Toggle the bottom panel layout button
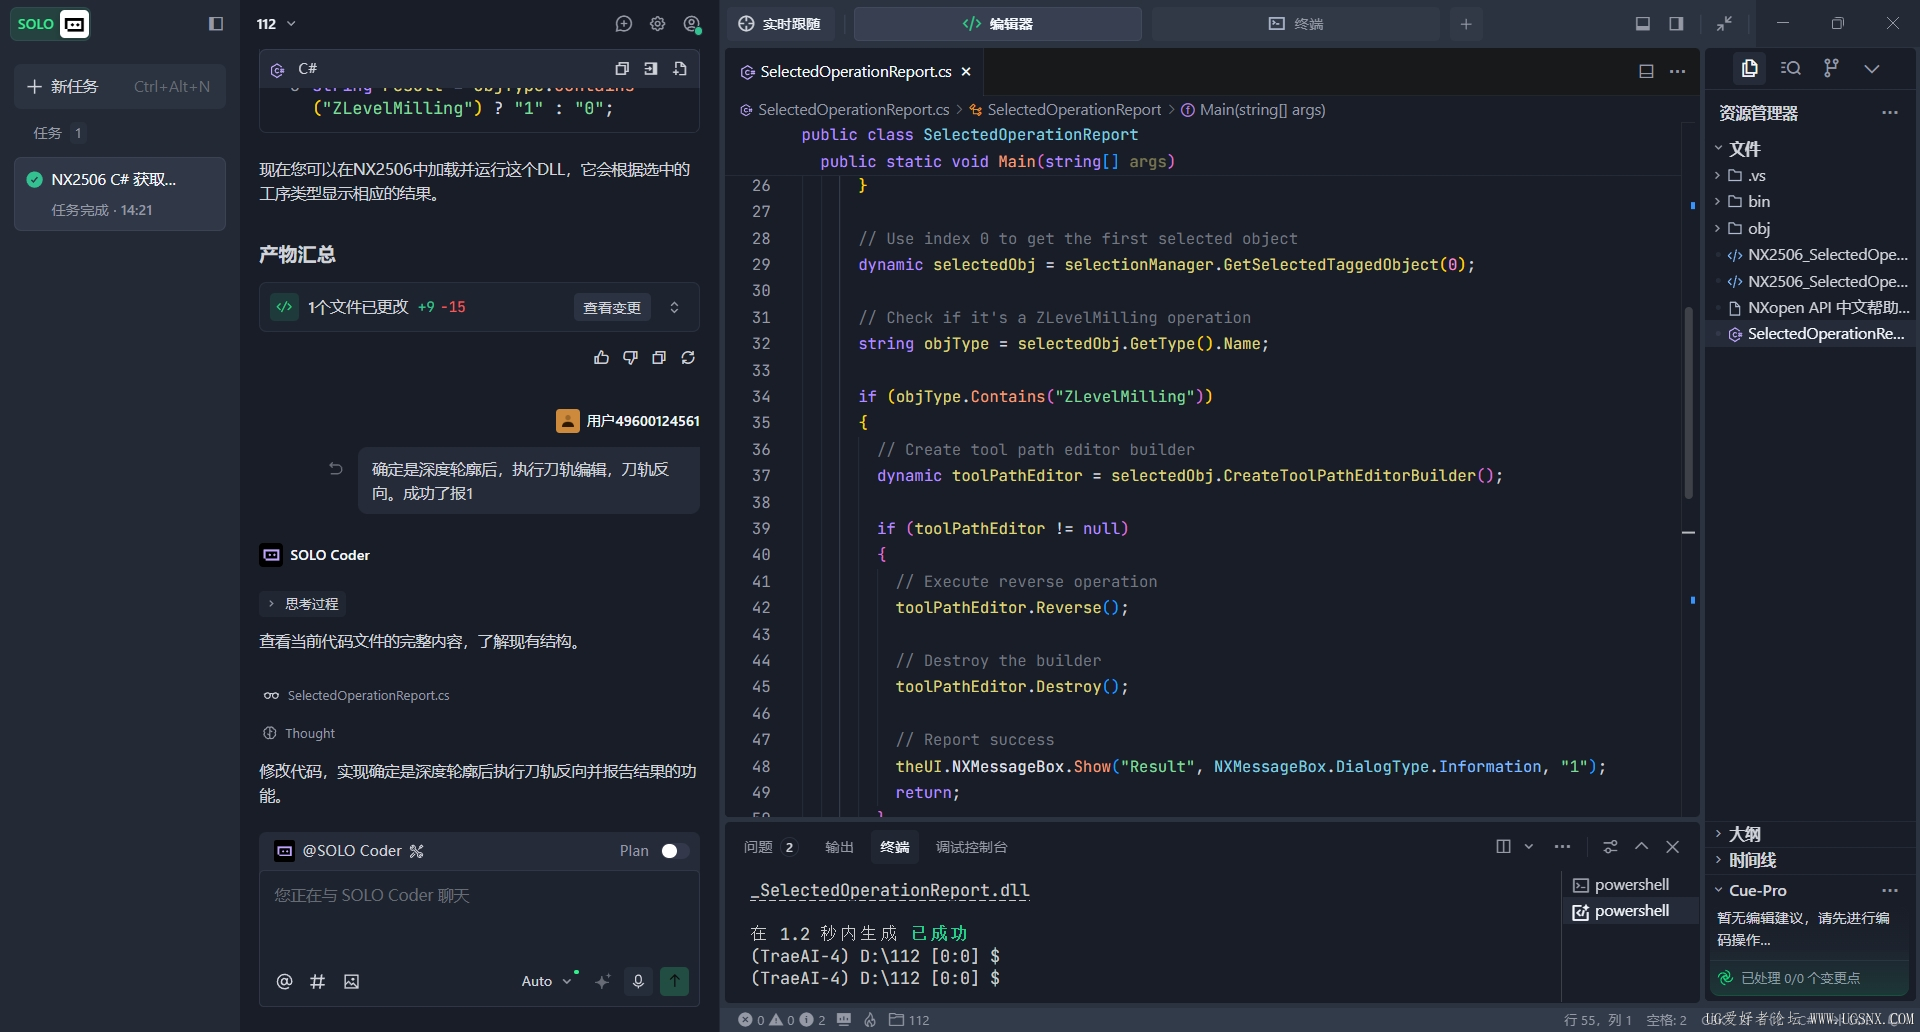This screenshot has height=1032, width=1920. [1642, 24]
